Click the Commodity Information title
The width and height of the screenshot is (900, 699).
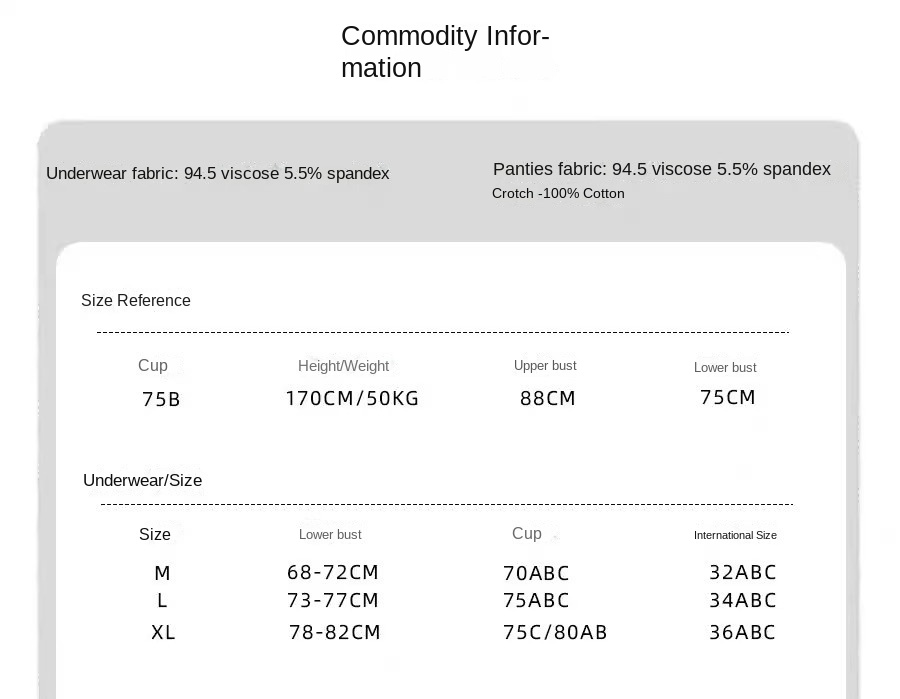pos(445,52)
